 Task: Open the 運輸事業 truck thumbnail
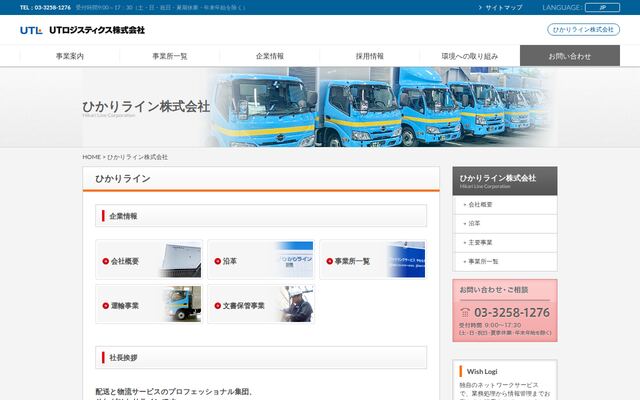click(x=182, y=304)
